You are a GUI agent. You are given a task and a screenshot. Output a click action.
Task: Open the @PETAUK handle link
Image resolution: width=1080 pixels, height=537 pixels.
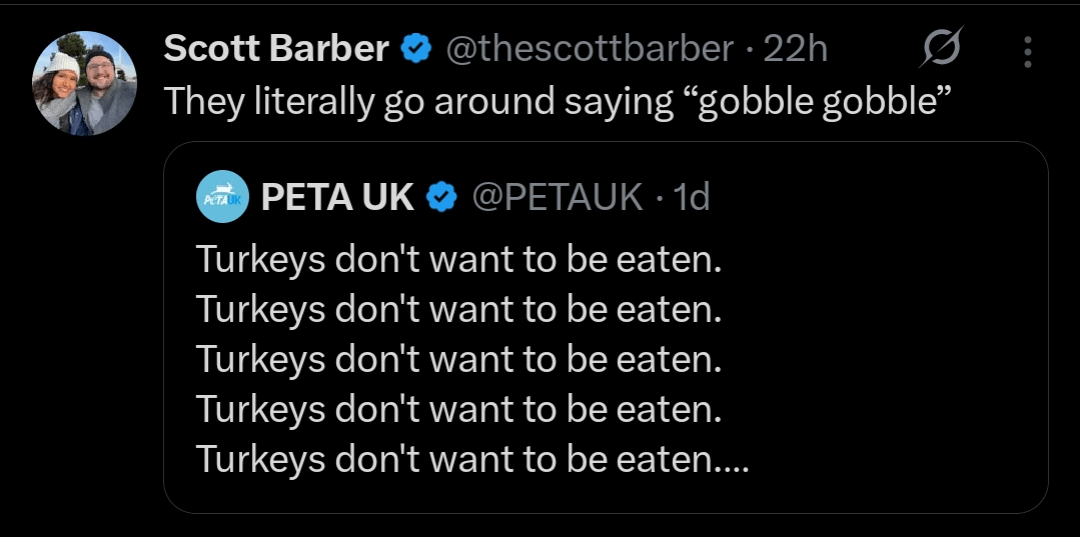point(556,197)
